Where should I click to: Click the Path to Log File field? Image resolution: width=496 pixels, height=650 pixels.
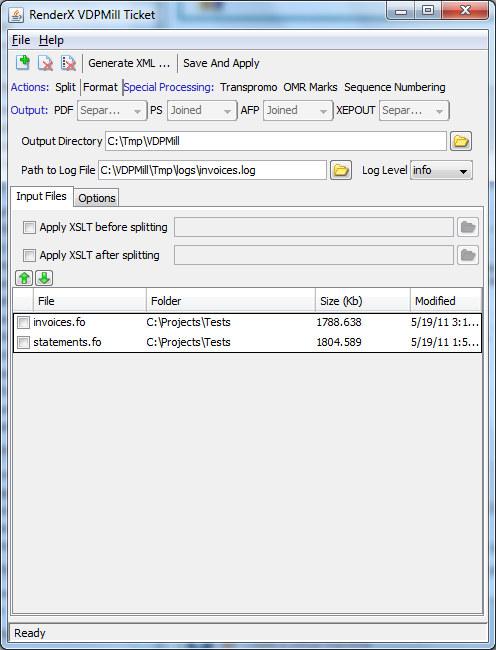[212, 170]
